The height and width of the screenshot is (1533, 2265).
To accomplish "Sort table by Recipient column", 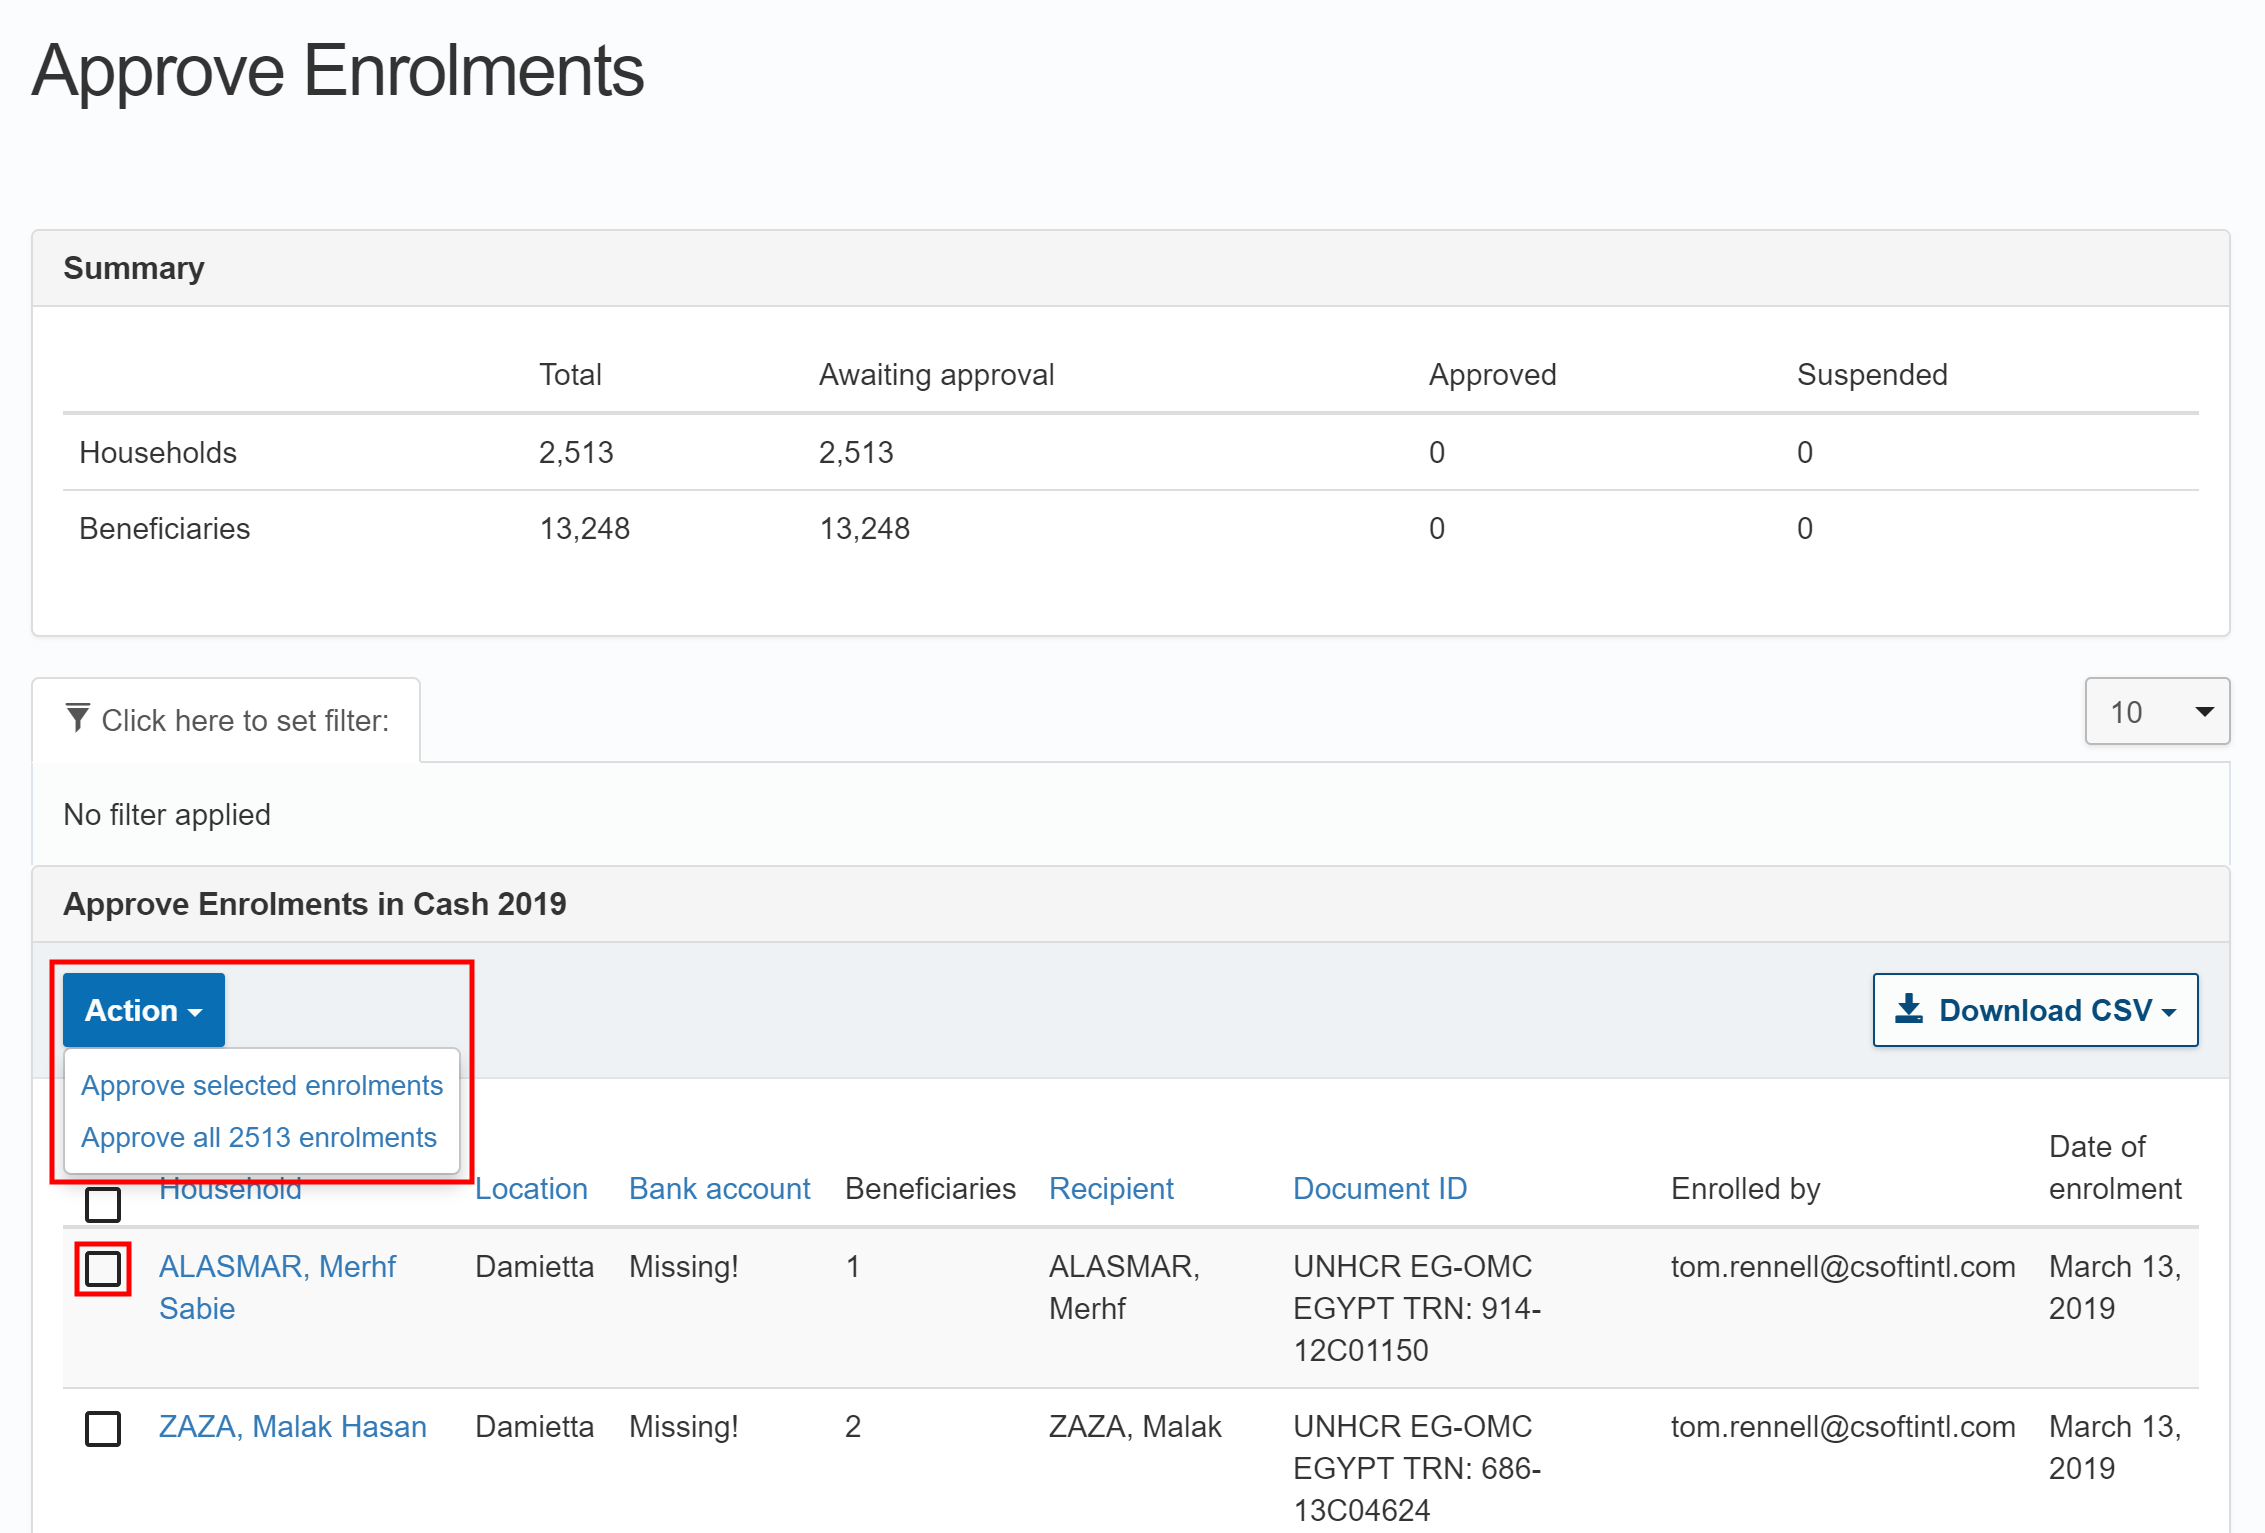I will click(x=1110, y=1189).
